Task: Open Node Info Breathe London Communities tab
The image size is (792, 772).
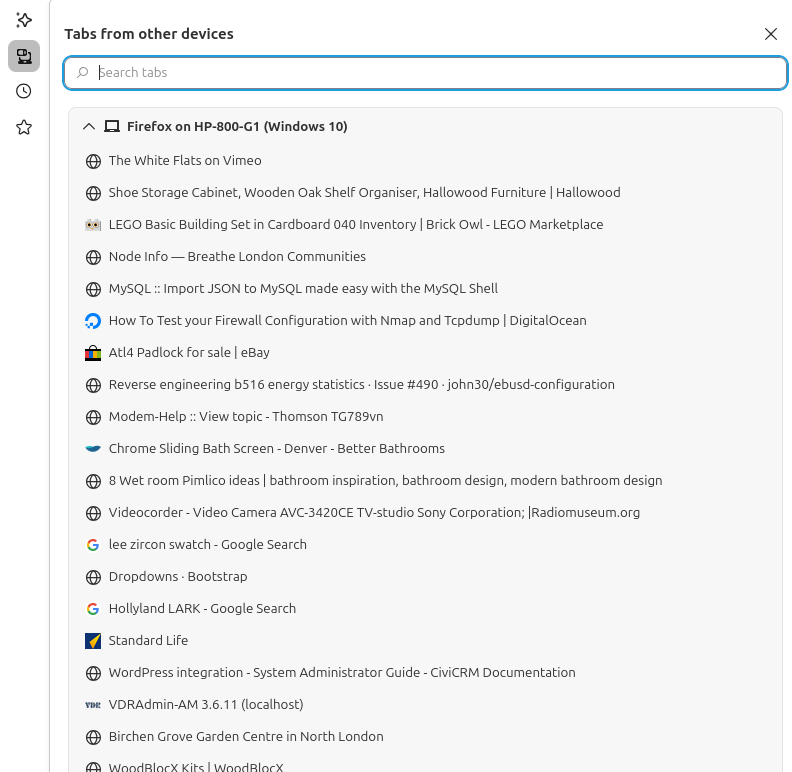Action: tap(237, 257)
